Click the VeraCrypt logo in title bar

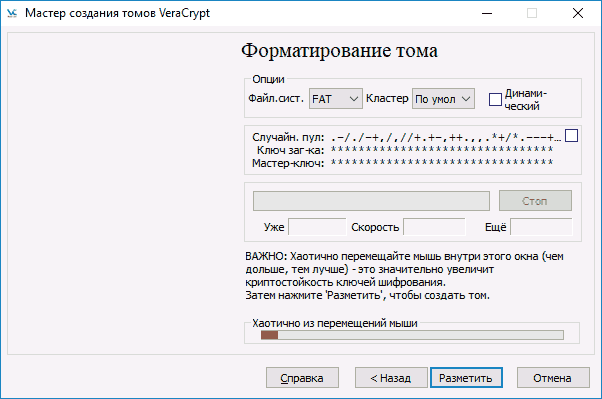coord(12,13)
